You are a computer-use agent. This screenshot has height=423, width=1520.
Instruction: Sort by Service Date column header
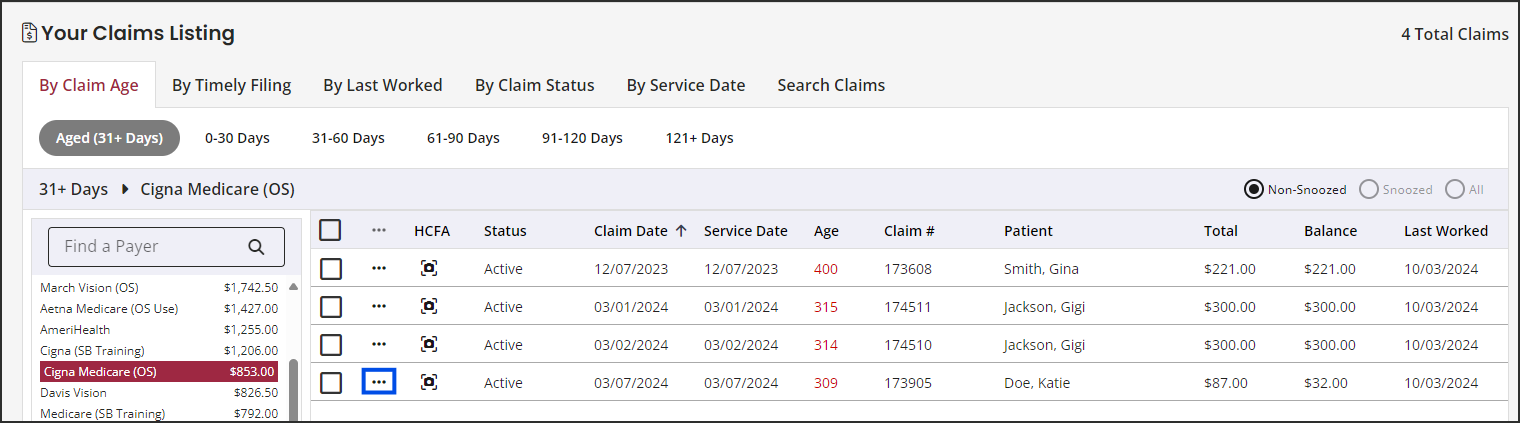745,230
